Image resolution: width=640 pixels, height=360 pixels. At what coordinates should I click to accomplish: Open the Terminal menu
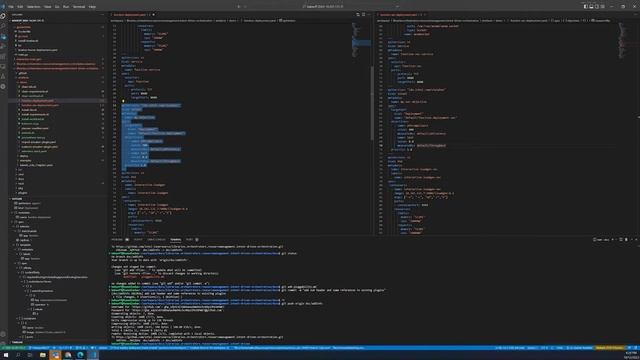pyautogui.click(x=79, y=7)
